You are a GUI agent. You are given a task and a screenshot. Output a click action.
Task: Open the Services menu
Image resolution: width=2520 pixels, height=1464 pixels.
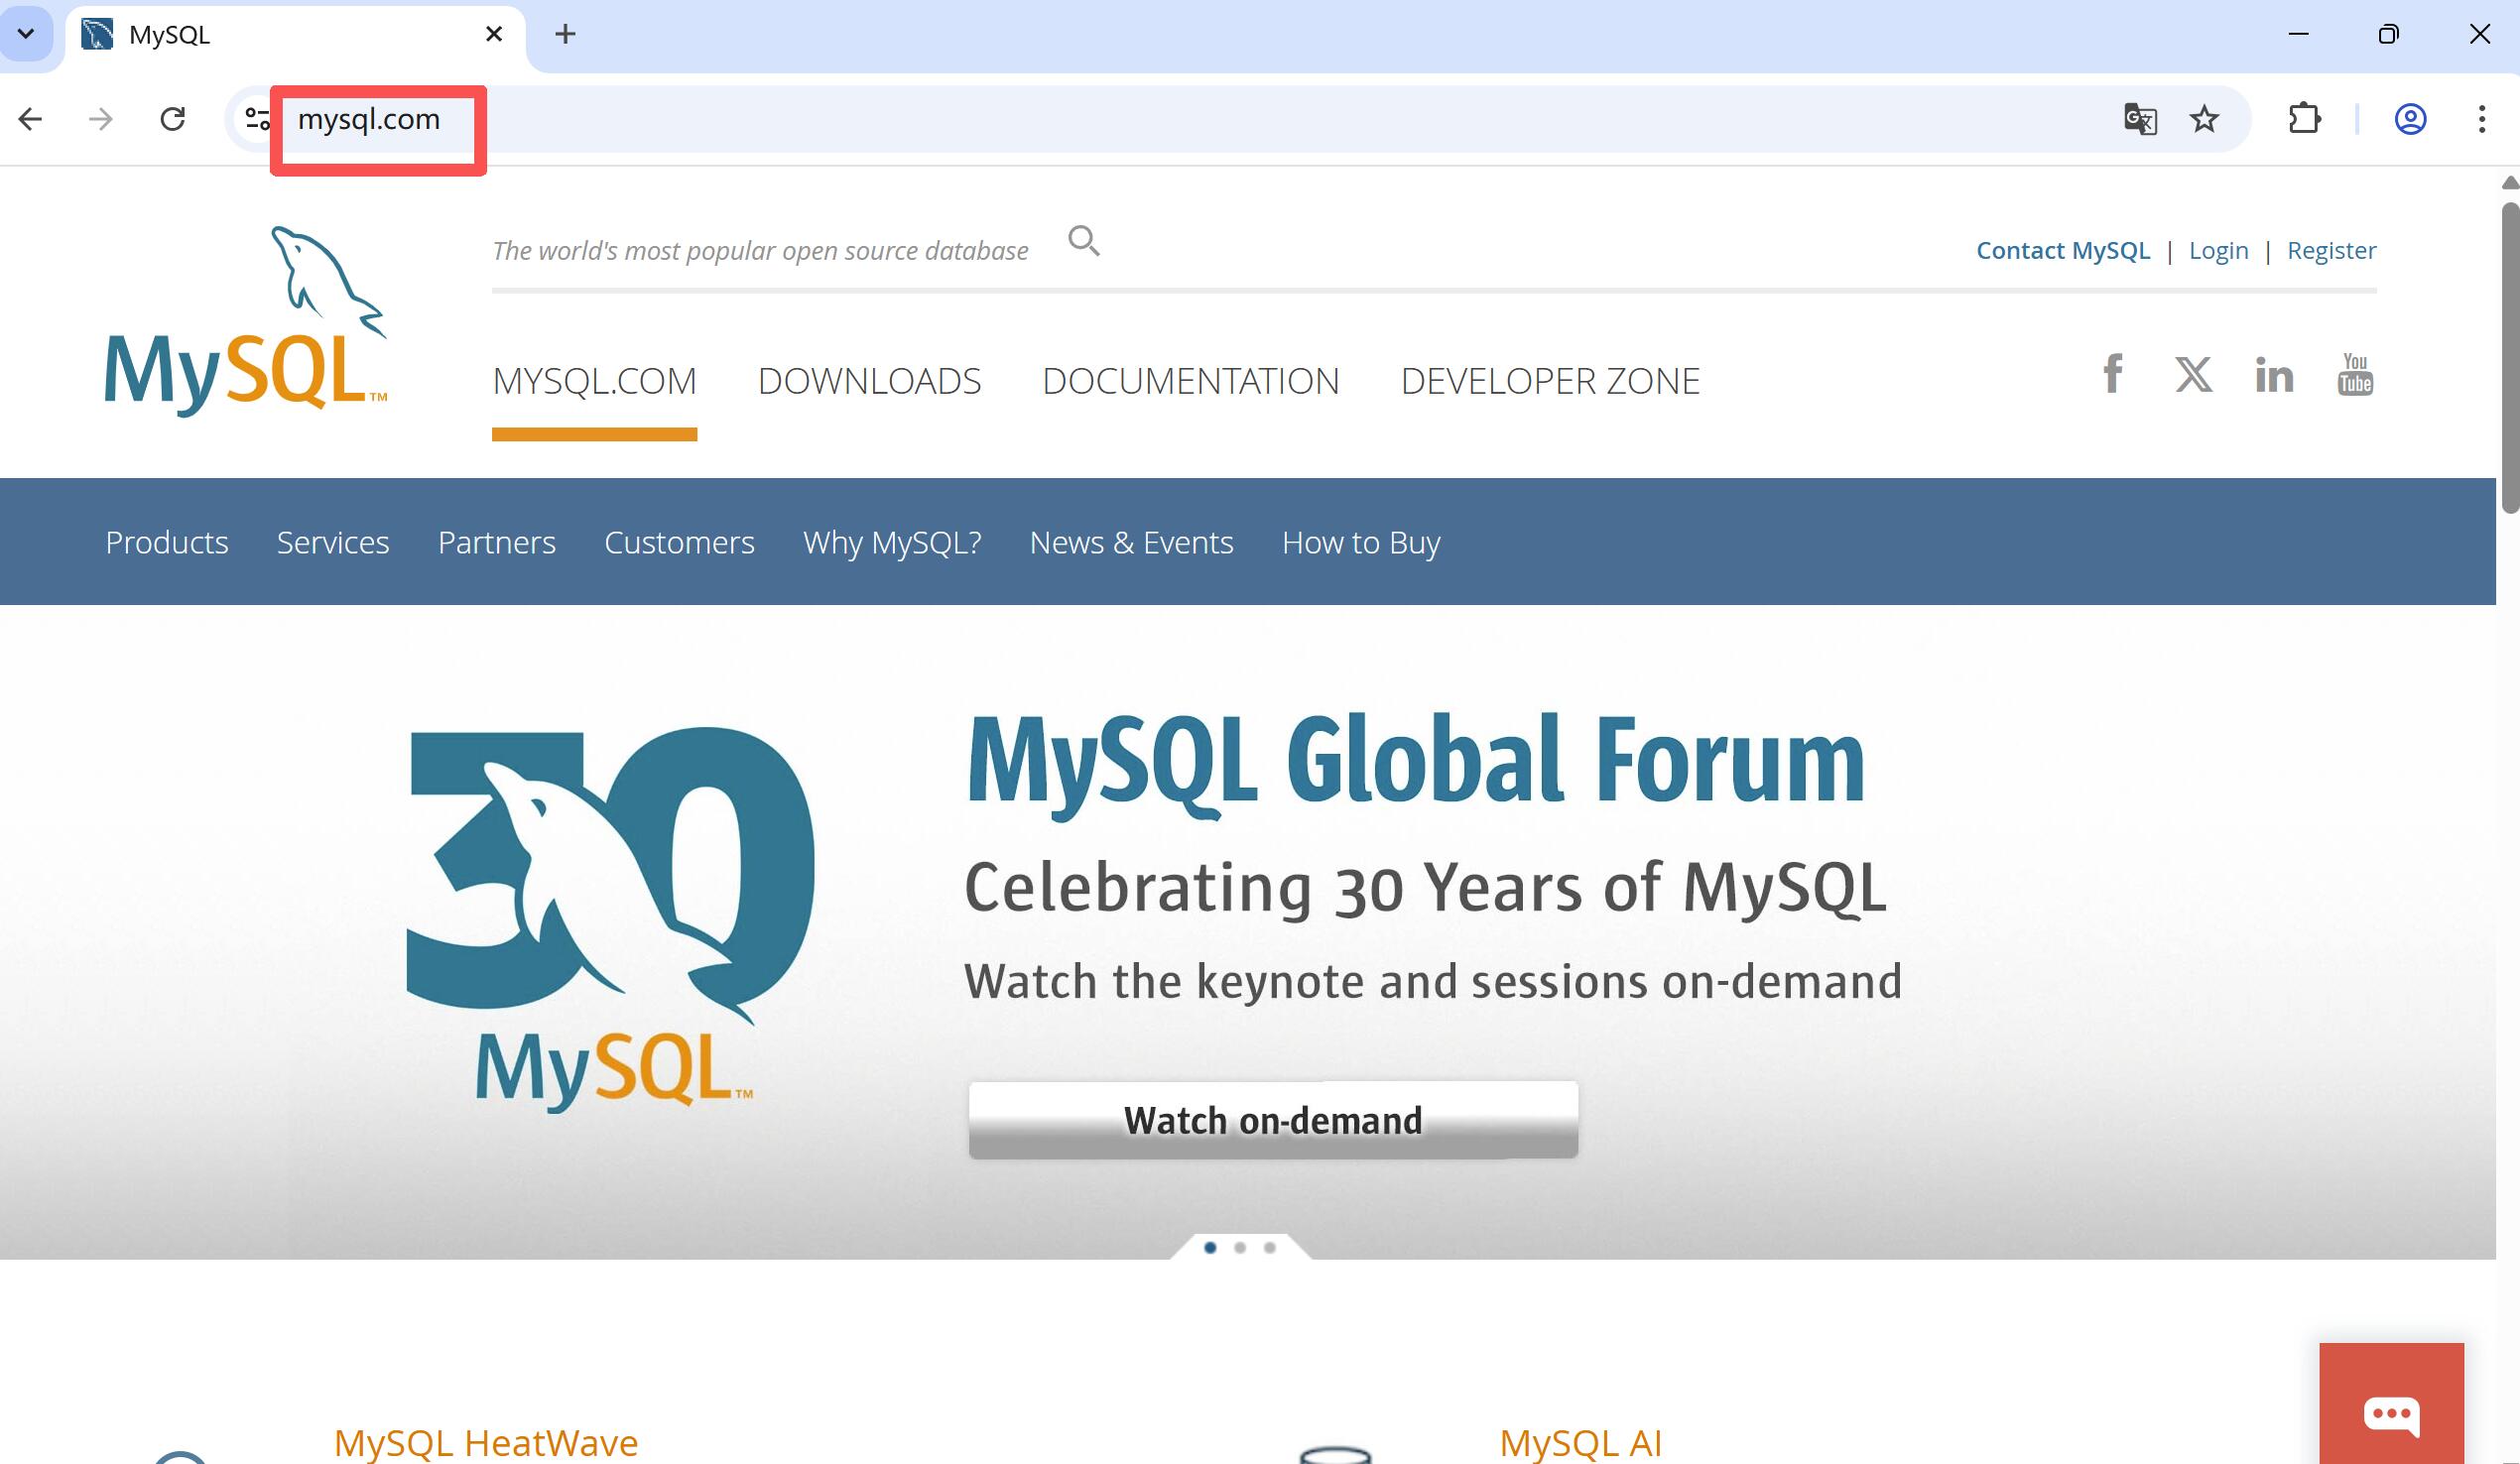[333, 542]
